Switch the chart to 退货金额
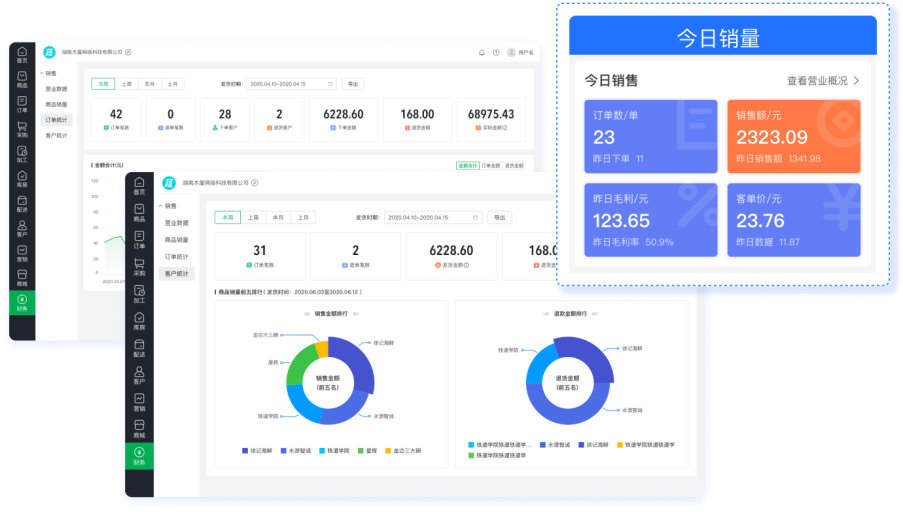903x513 pixels. (514, 165)
